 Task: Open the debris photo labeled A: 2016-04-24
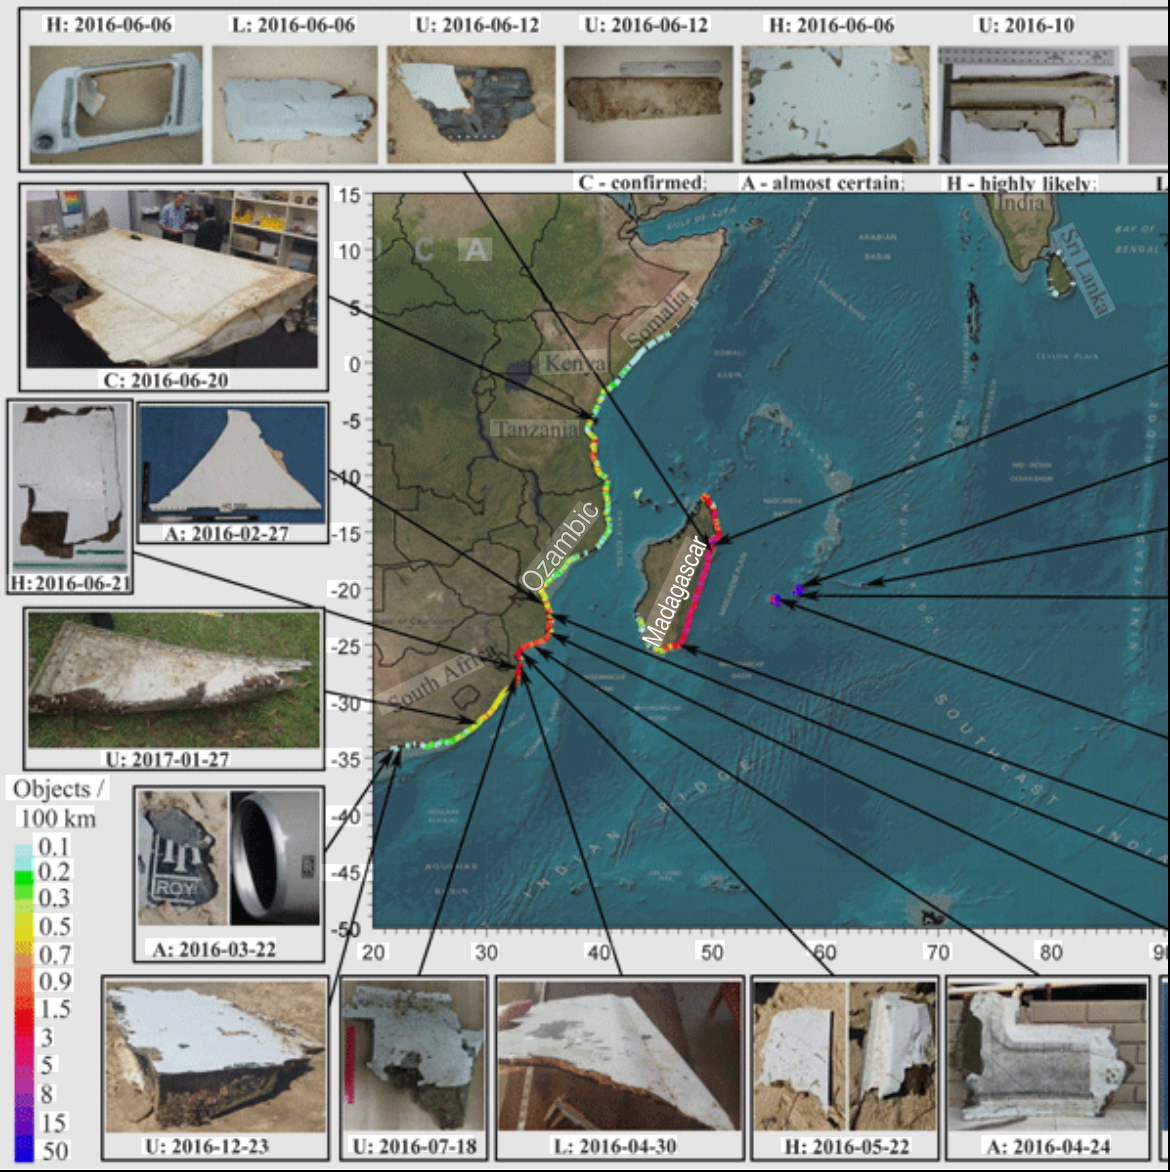click(1047, 1057)
